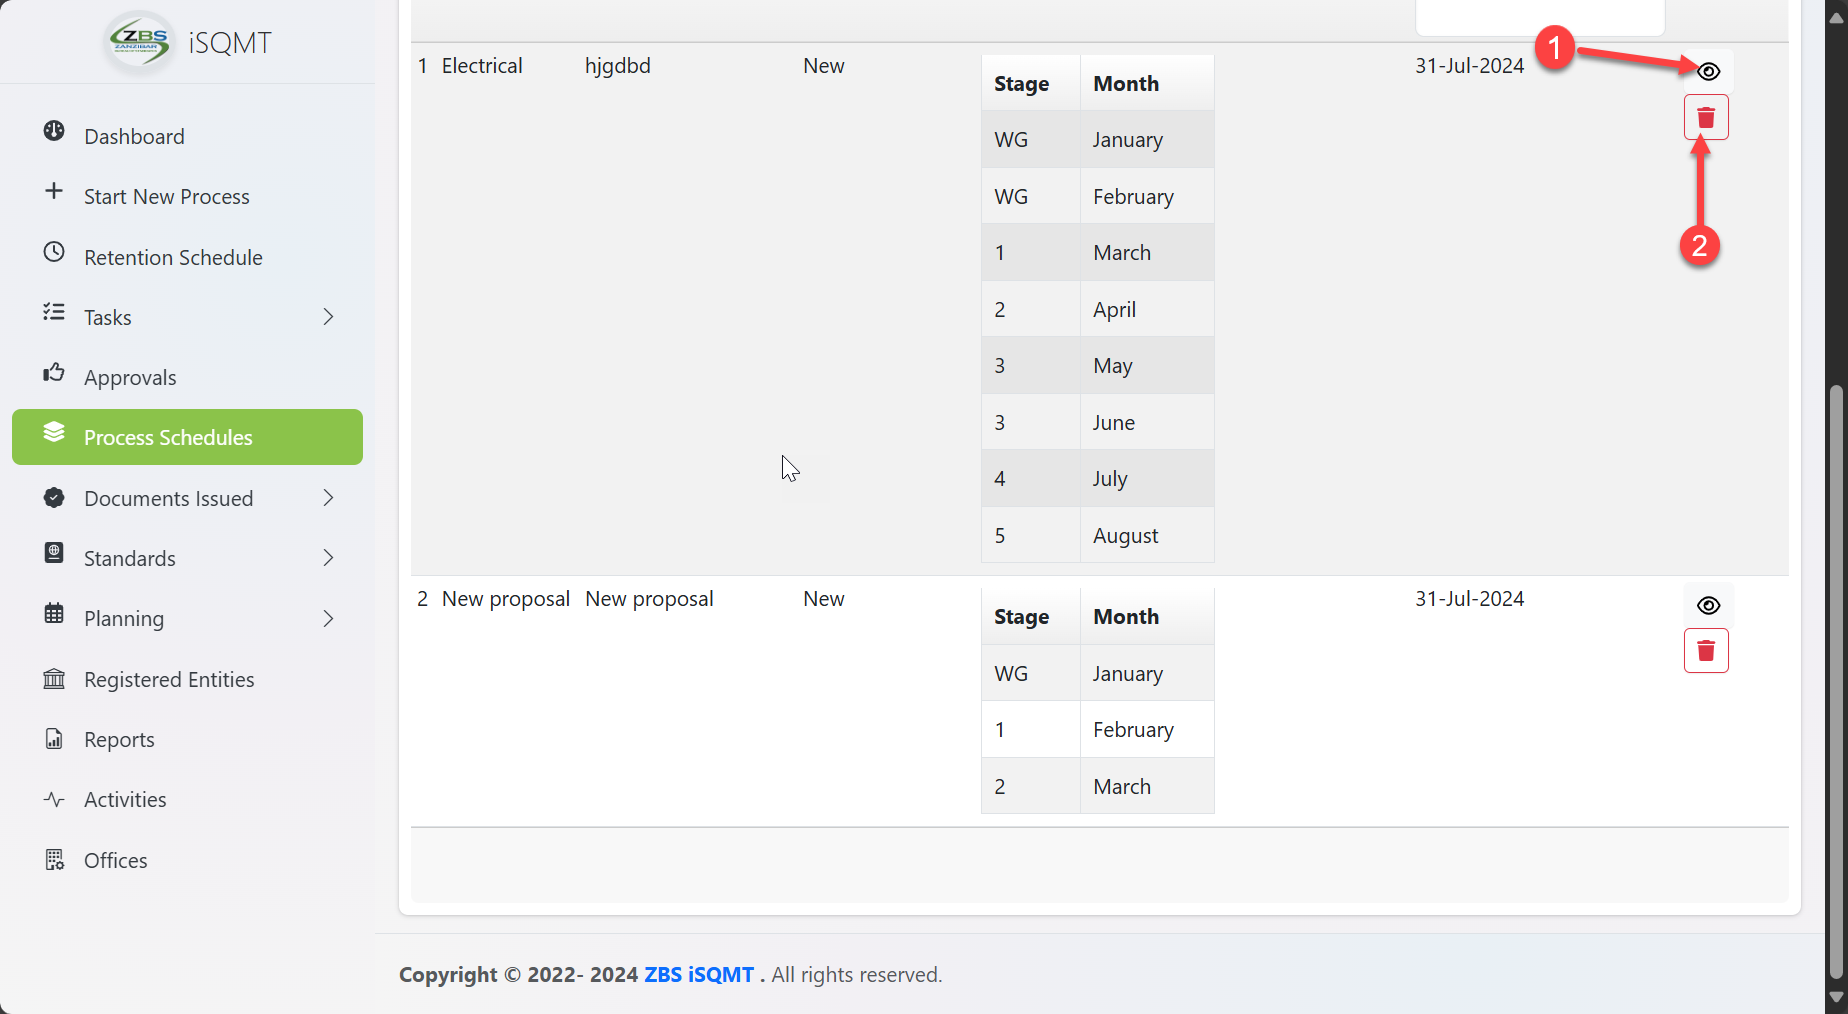Click the Registered Entities bank icon
1848x1014 pixels.
54,680
